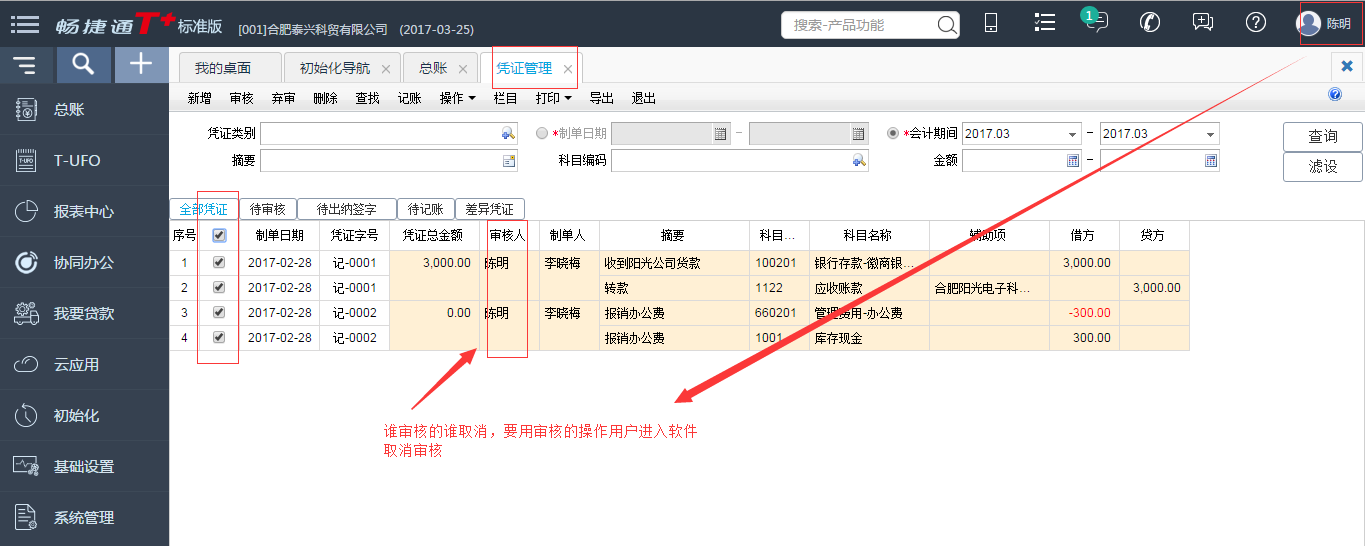
Task: Select the 制单日期 radio button
Action: click(x=542, y=134)
